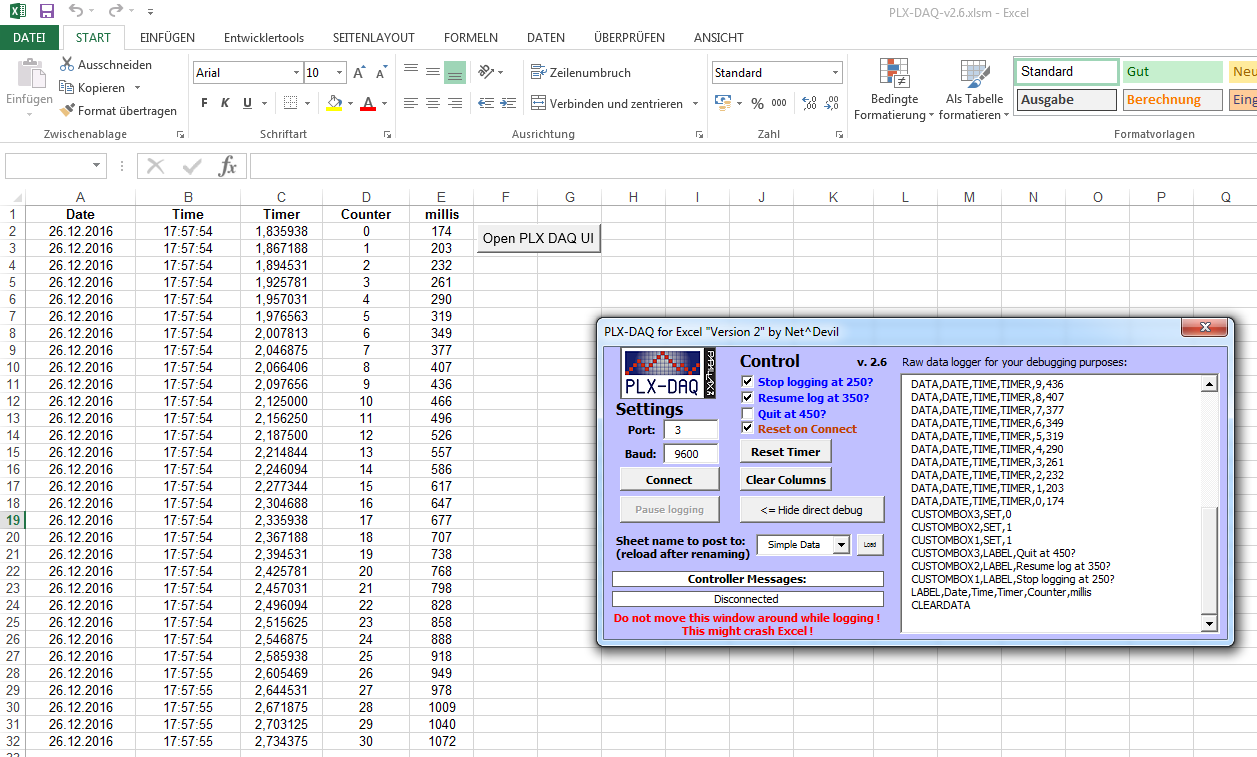Viewport: 1257px width, 757px height.
Task: Apply the green 'Gut' cell style
Action: [x=1172, y=72]
